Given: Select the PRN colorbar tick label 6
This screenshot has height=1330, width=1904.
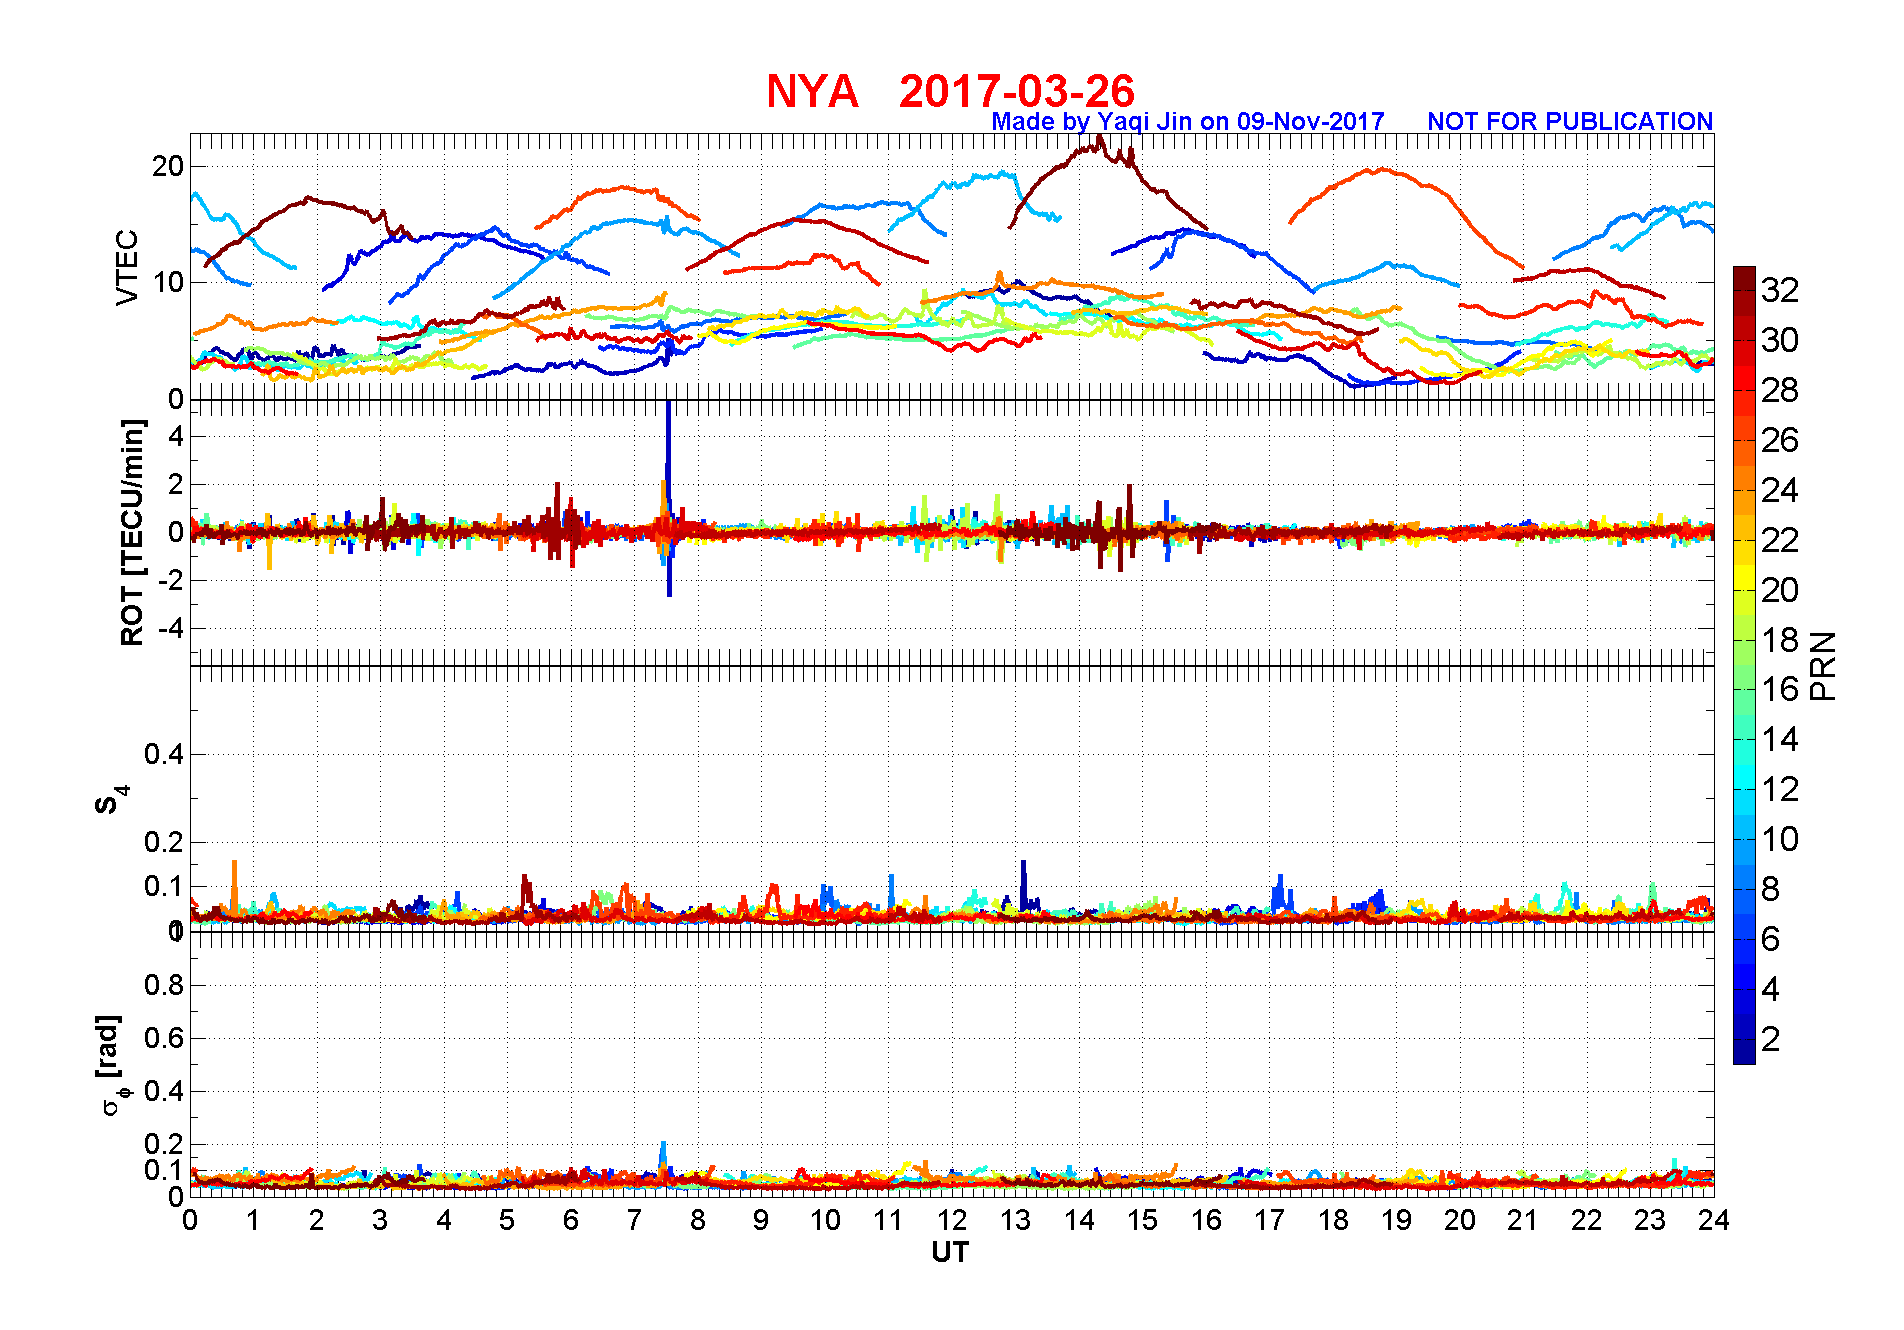Looking at the screenshot, I should click(x=1771, y=939).
